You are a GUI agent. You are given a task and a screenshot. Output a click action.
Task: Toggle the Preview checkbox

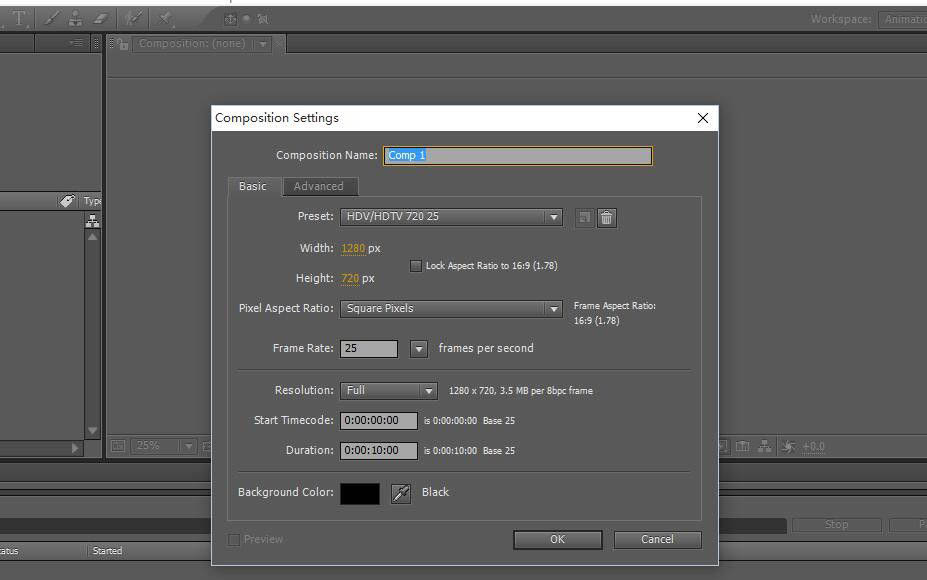pos(234,540)
